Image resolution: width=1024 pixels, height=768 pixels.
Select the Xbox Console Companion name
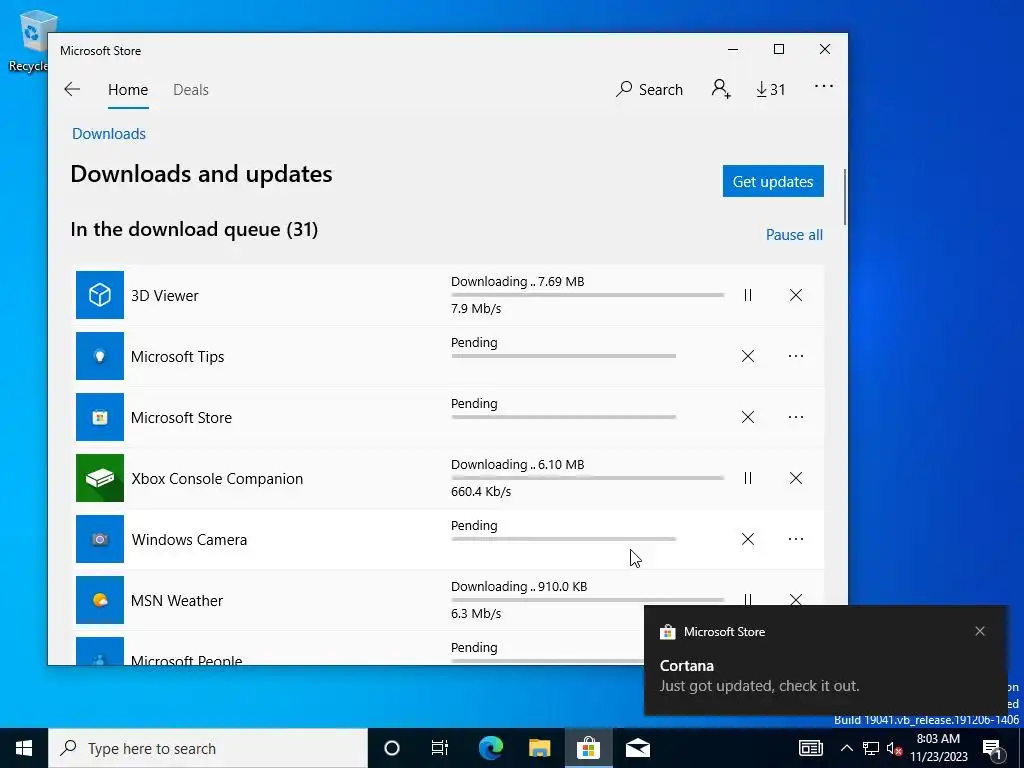[x=217, y=479]
